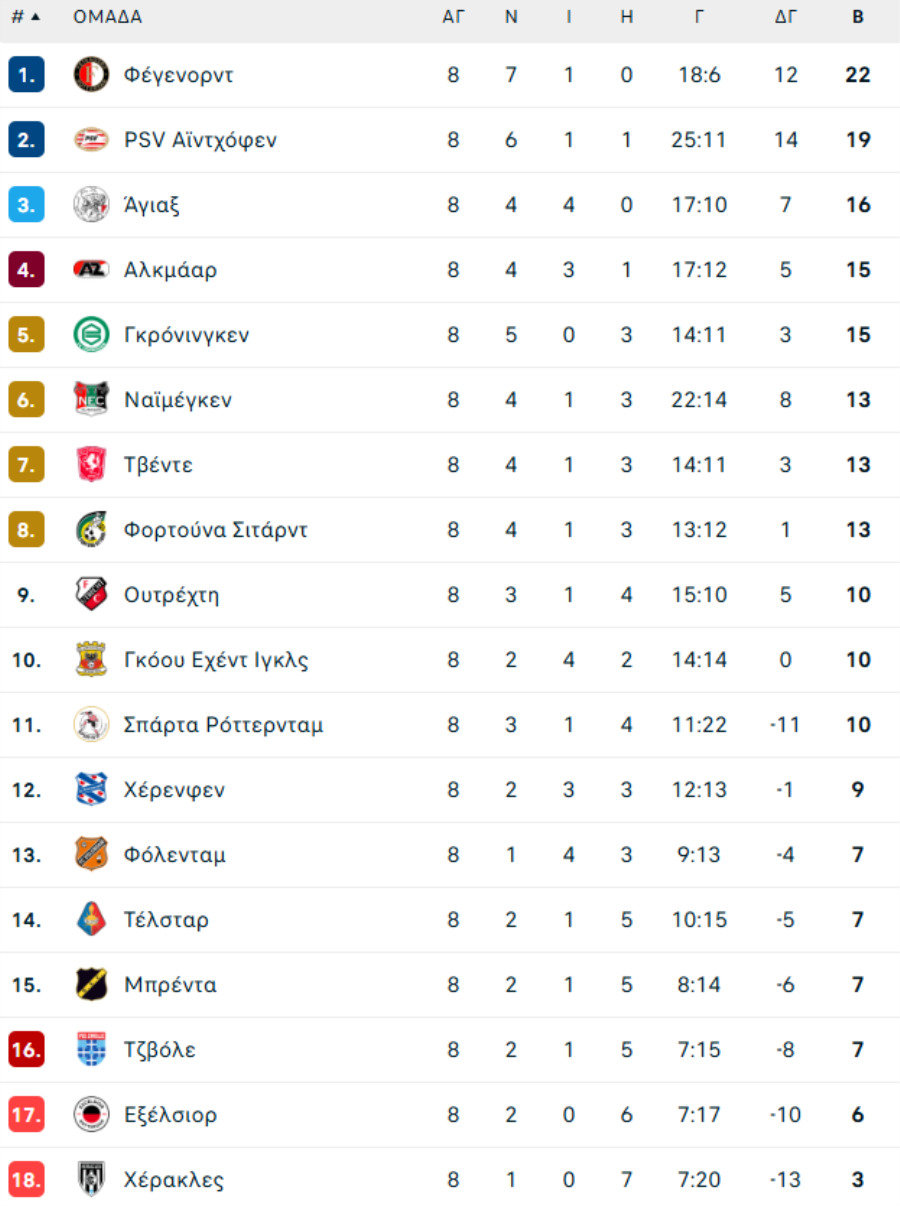Sort standings by the Β points header
The width and height of the screenshot is (900, 1206).
click(858, 17)
